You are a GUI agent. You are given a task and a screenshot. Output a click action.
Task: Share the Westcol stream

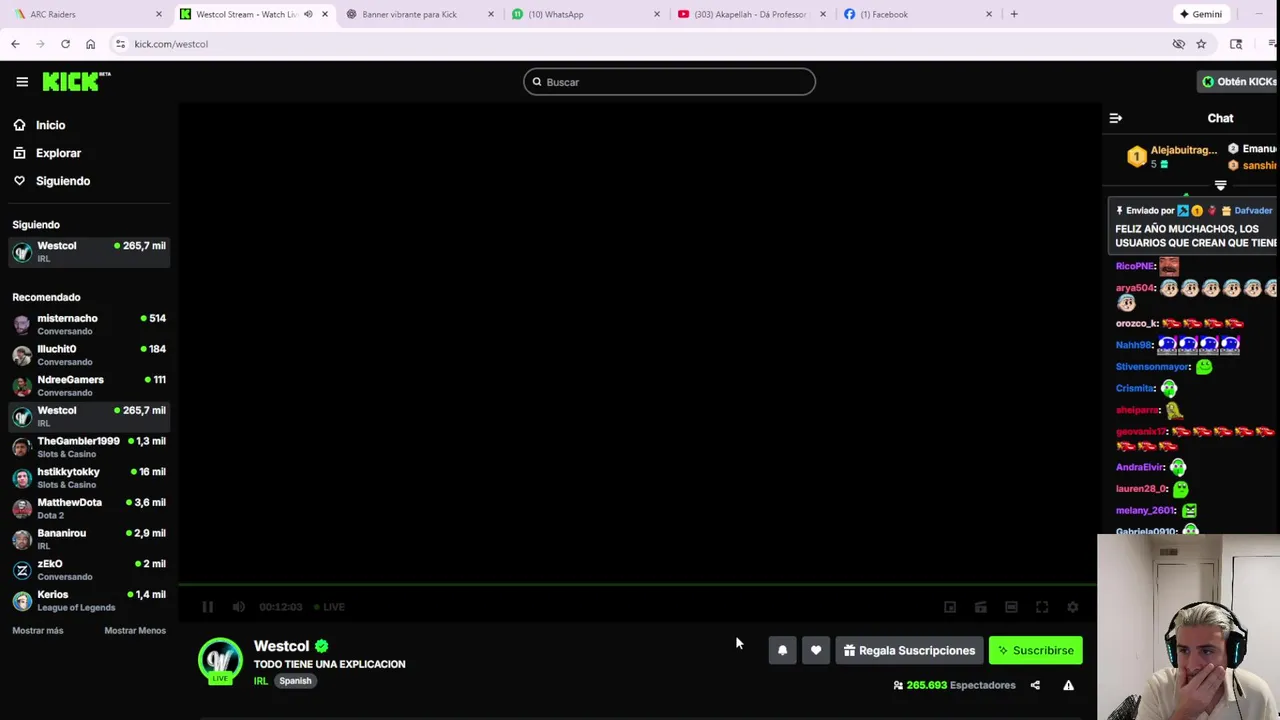click(1035, 685)
